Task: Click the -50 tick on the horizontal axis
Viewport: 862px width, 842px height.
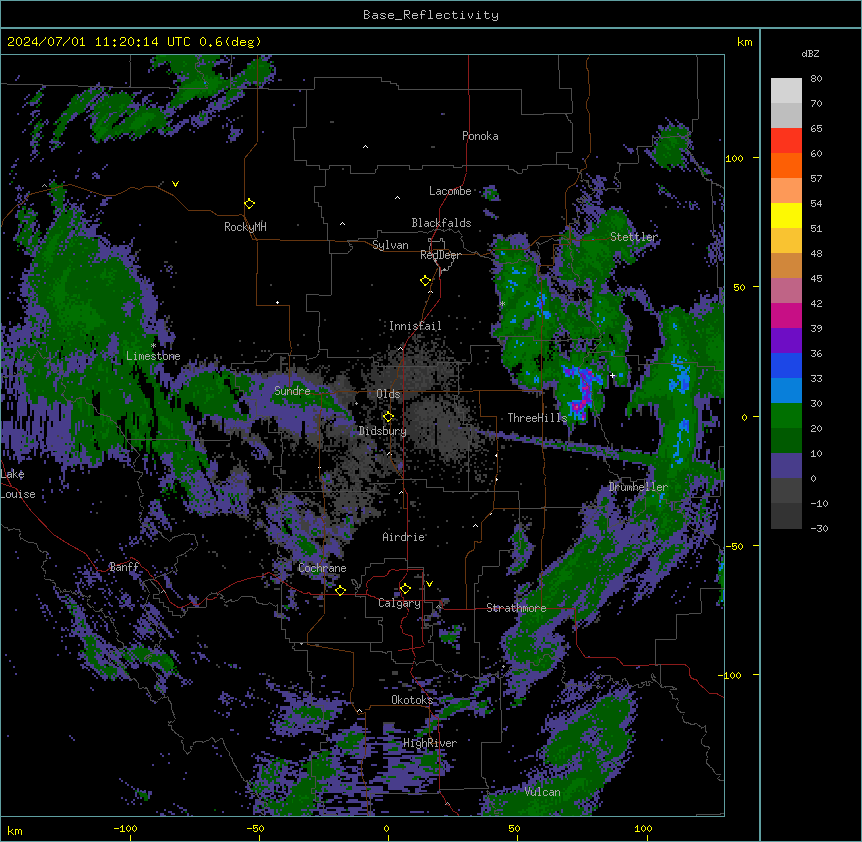Action: pyautogui.click(x=255, y=828)
